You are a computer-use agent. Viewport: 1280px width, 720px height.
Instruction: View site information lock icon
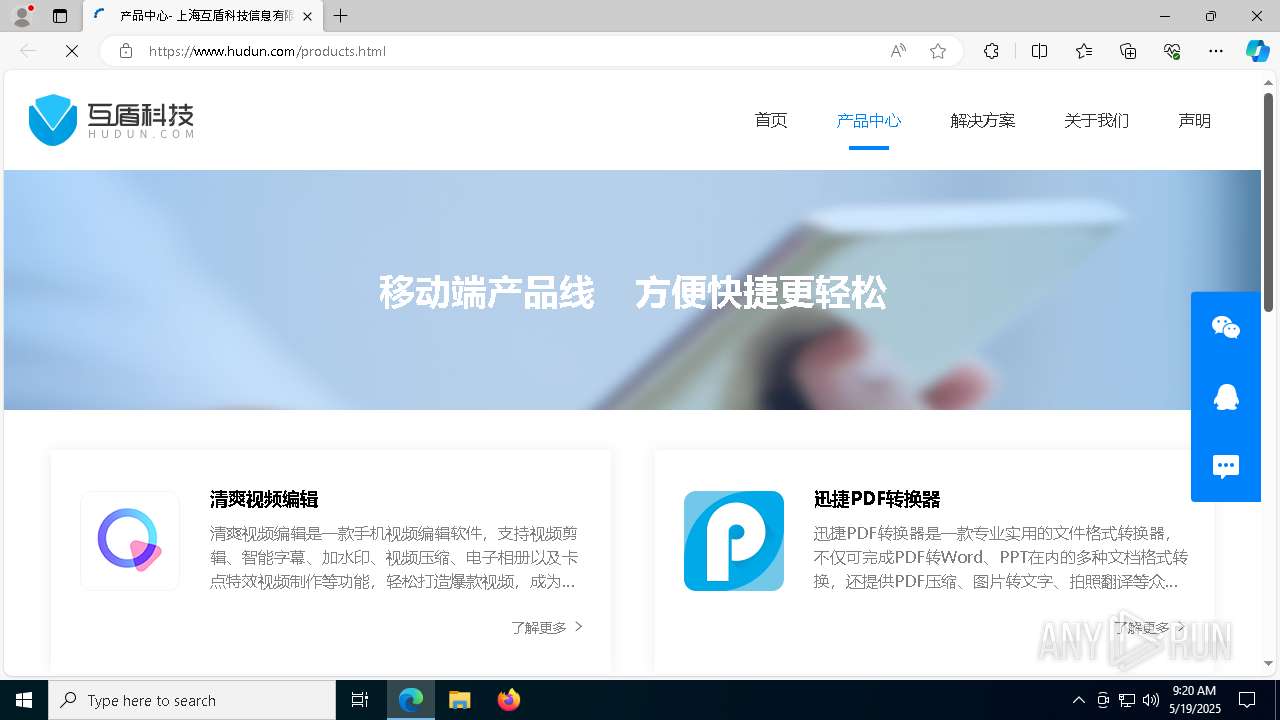[126, 51]
